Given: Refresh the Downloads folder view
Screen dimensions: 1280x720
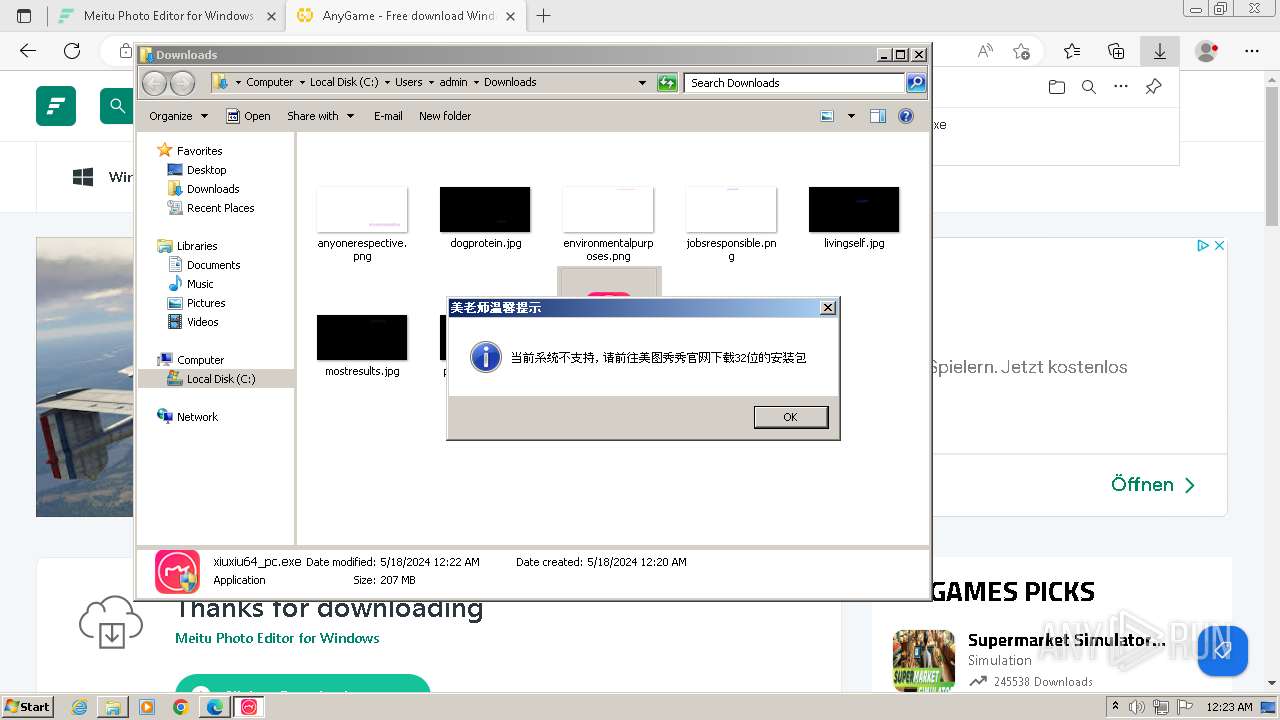Looking at the screenshot, I should (x=667, y=83).
